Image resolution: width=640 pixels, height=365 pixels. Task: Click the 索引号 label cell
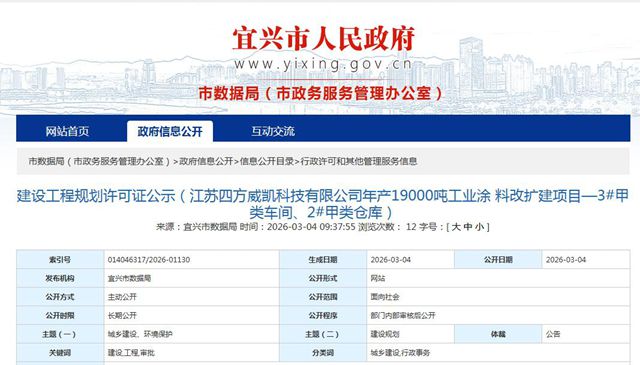[60, 260]
